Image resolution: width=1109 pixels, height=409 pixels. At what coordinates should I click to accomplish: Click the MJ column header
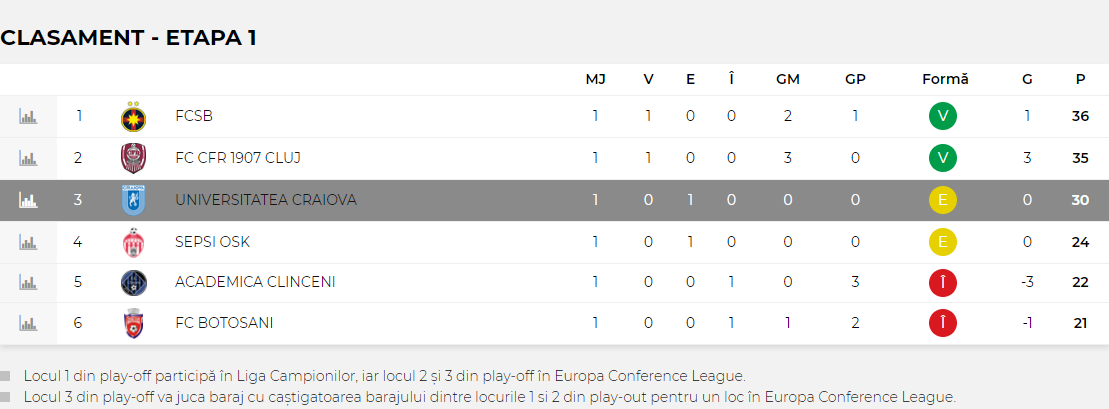595,80
